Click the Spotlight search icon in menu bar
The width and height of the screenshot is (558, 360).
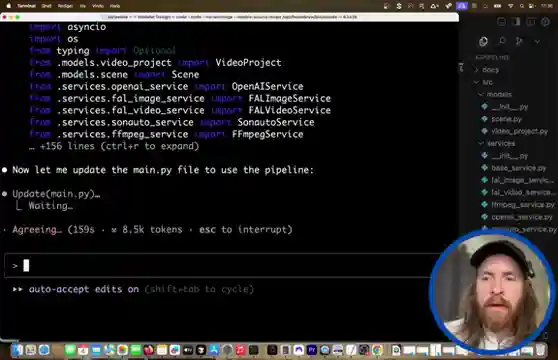coord(521,6)
